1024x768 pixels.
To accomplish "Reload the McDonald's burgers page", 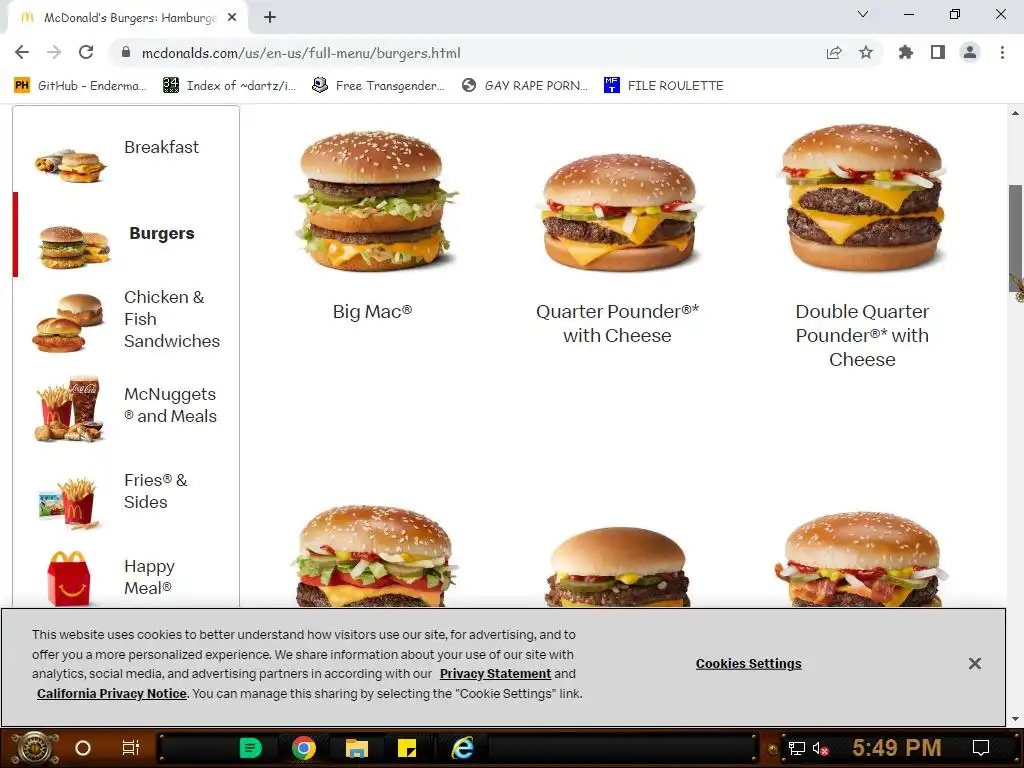I will pyautogui.click(x=86, y=52).
